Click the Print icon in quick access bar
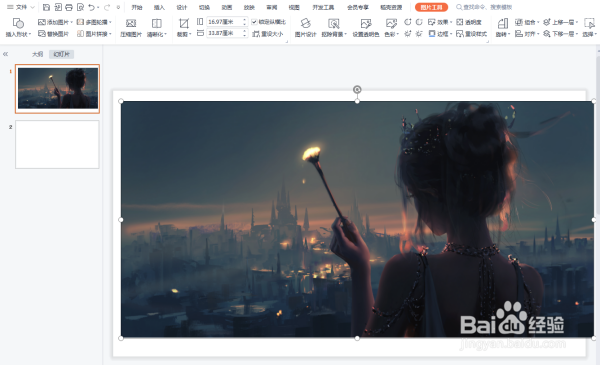 point(69,7)
